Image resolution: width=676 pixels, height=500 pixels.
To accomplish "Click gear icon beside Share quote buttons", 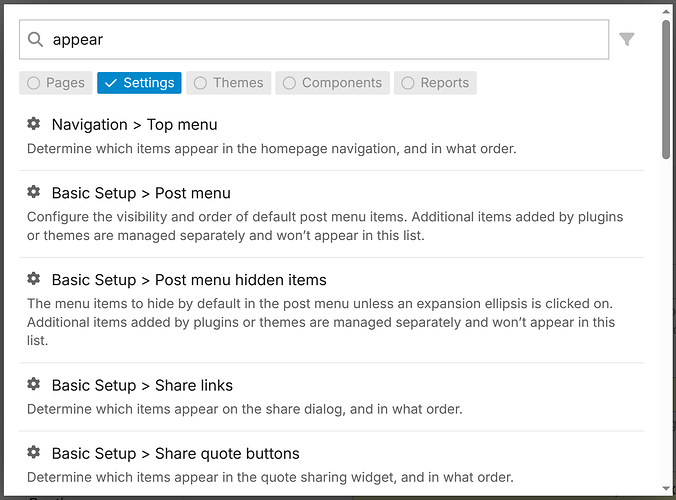I will coord(34,452).
